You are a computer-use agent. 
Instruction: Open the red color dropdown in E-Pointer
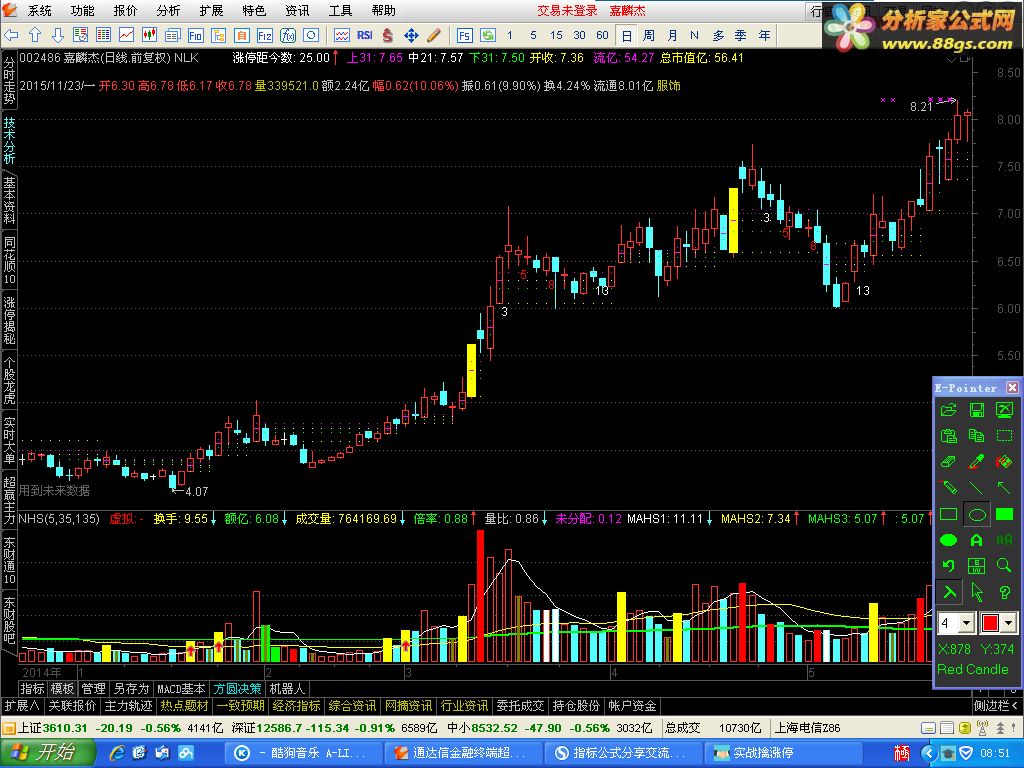point(1009,623)
